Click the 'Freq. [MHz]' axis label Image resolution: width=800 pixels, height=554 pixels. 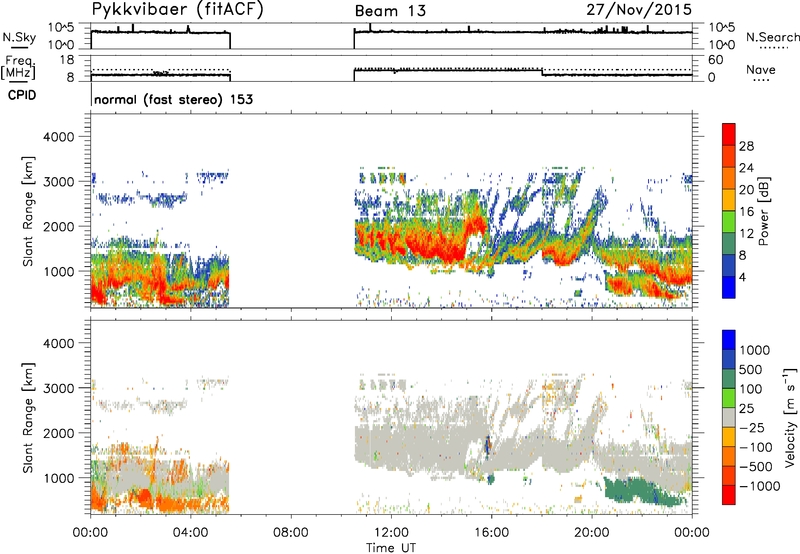(18, 68)
